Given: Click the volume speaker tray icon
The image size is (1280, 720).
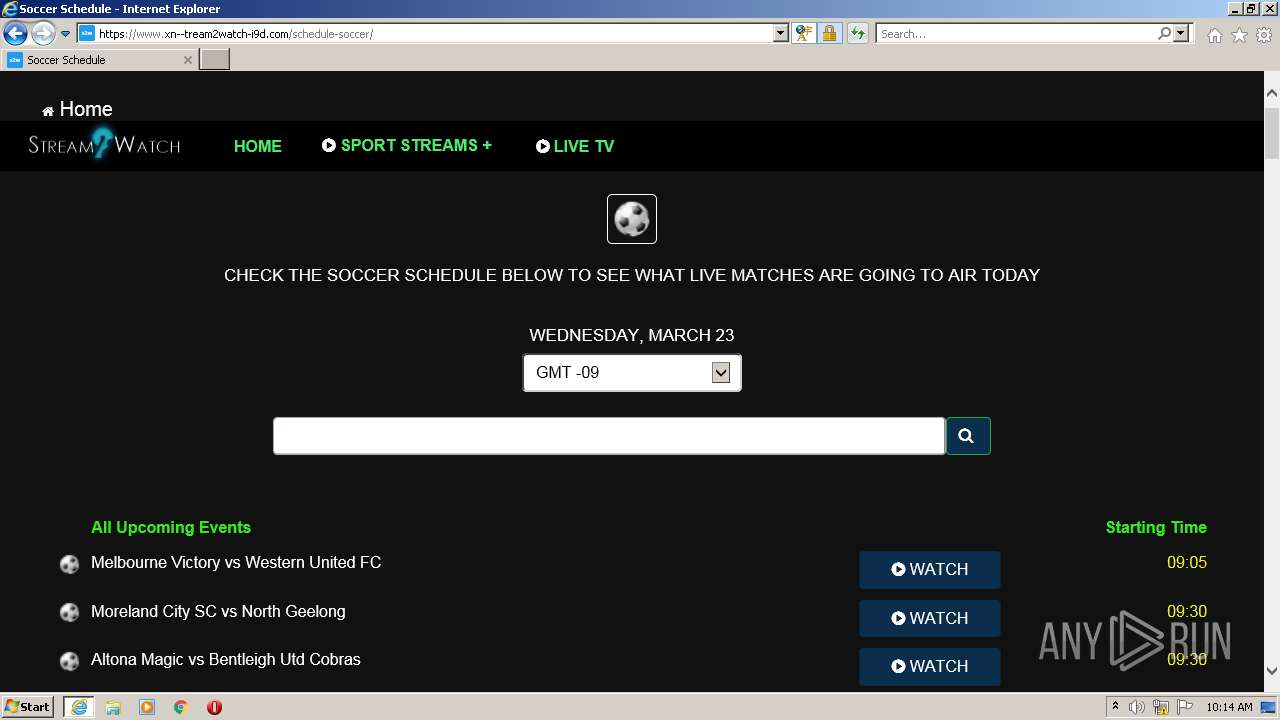Looking at the screenshot, I should click(1137, 707).
